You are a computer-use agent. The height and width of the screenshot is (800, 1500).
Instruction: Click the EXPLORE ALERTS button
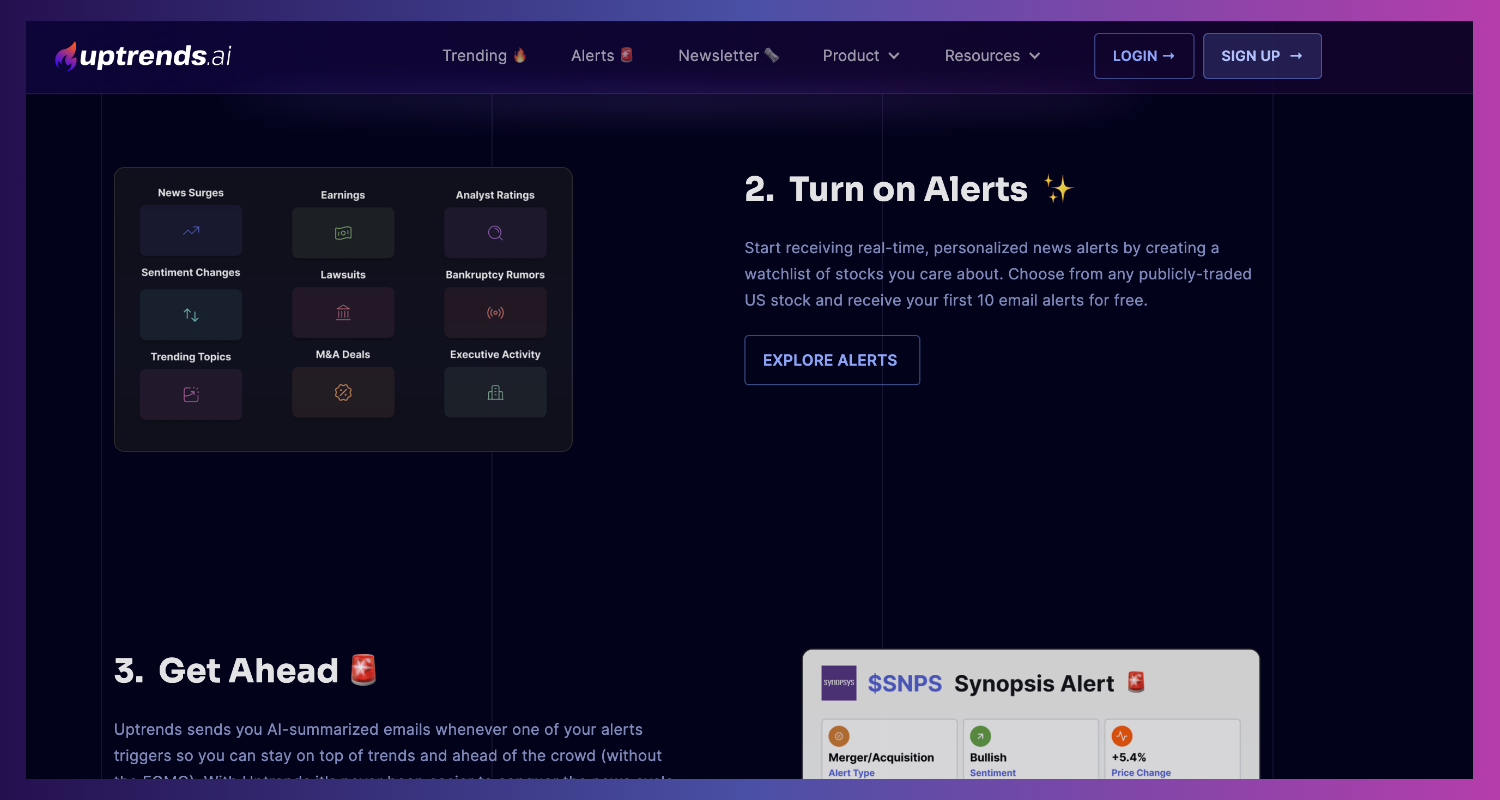(831, 360)
